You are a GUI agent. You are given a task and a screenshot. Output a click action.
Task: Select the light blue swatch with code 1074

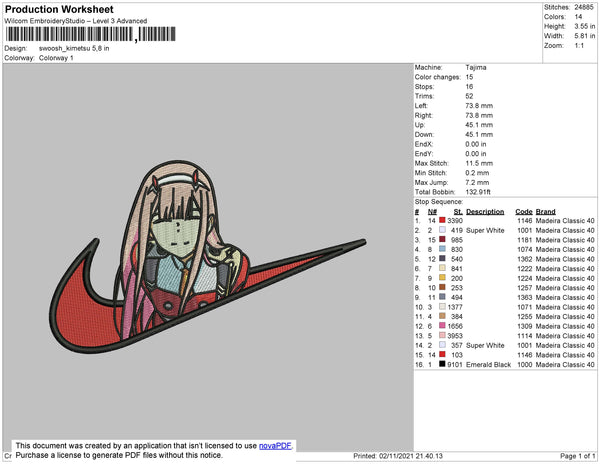click(x=442, y=249)
